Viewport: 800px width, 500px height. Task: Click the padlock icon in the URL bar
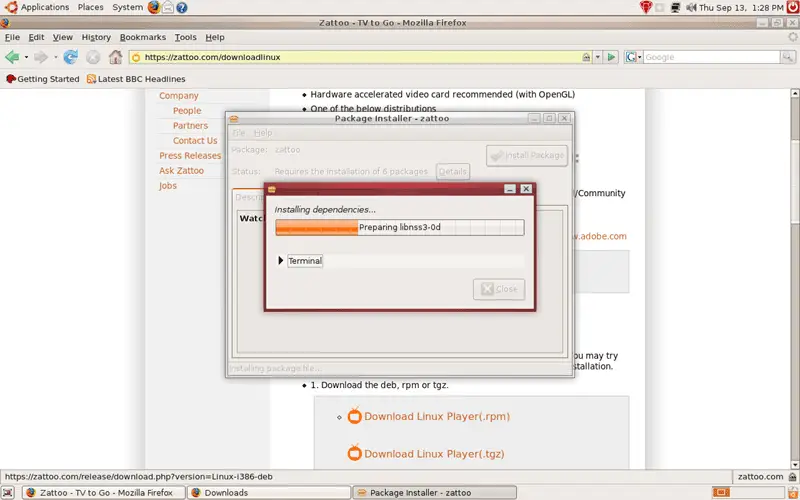tap(587, 57)
